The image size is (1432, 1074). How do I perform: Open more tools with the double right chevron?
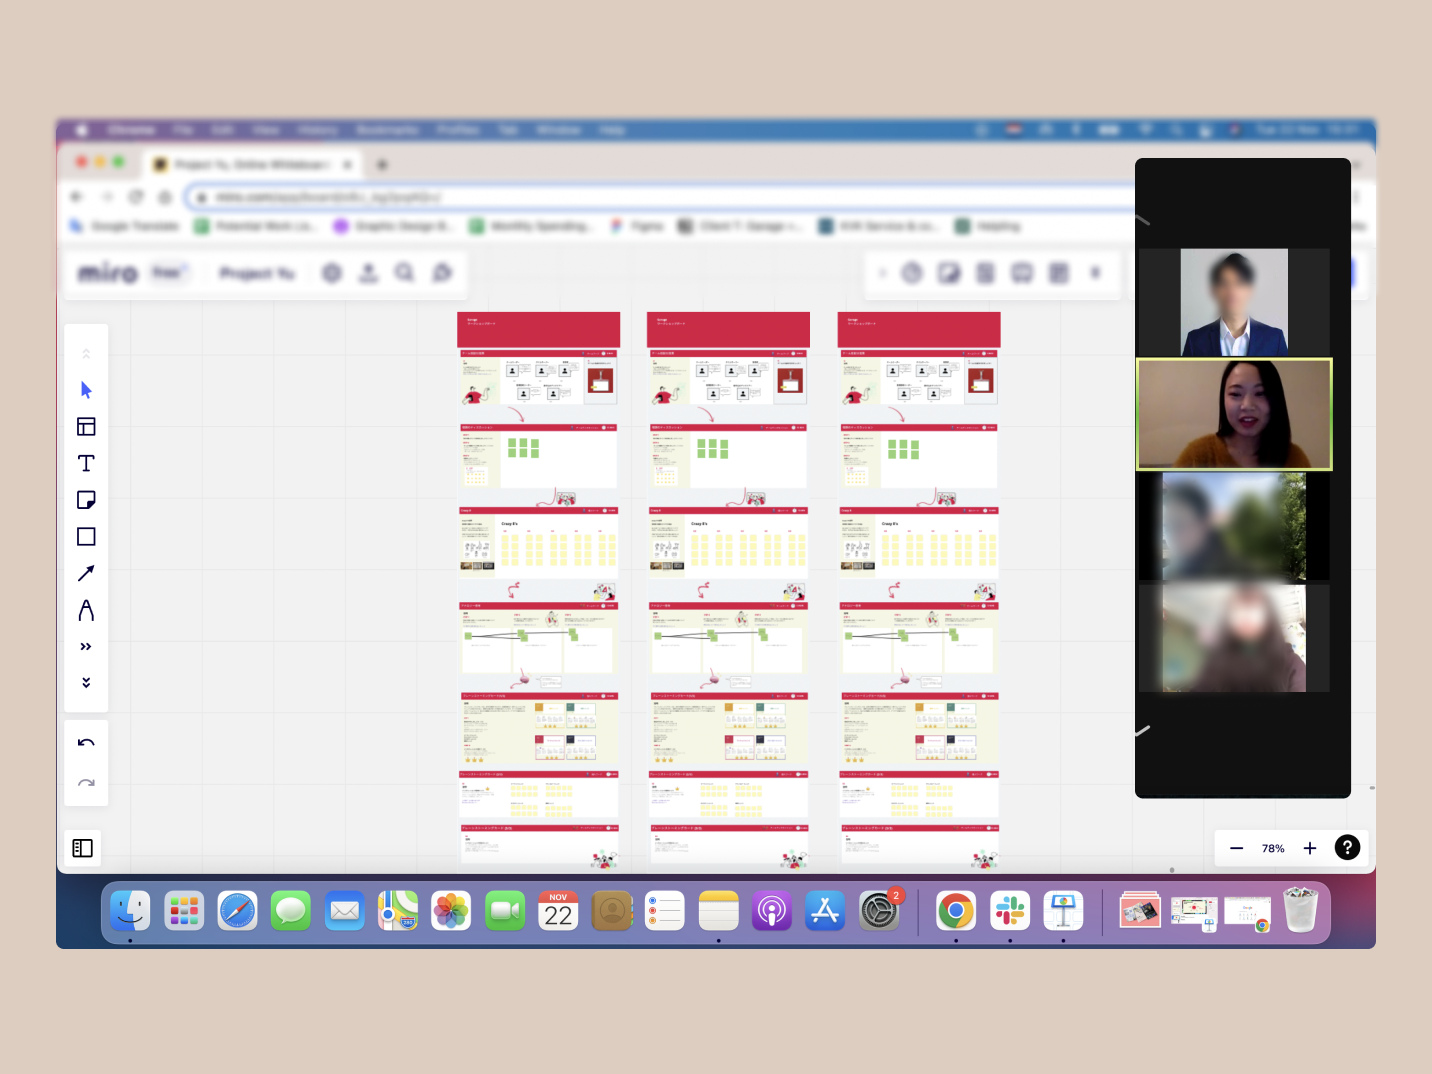[x=86, y=647]
